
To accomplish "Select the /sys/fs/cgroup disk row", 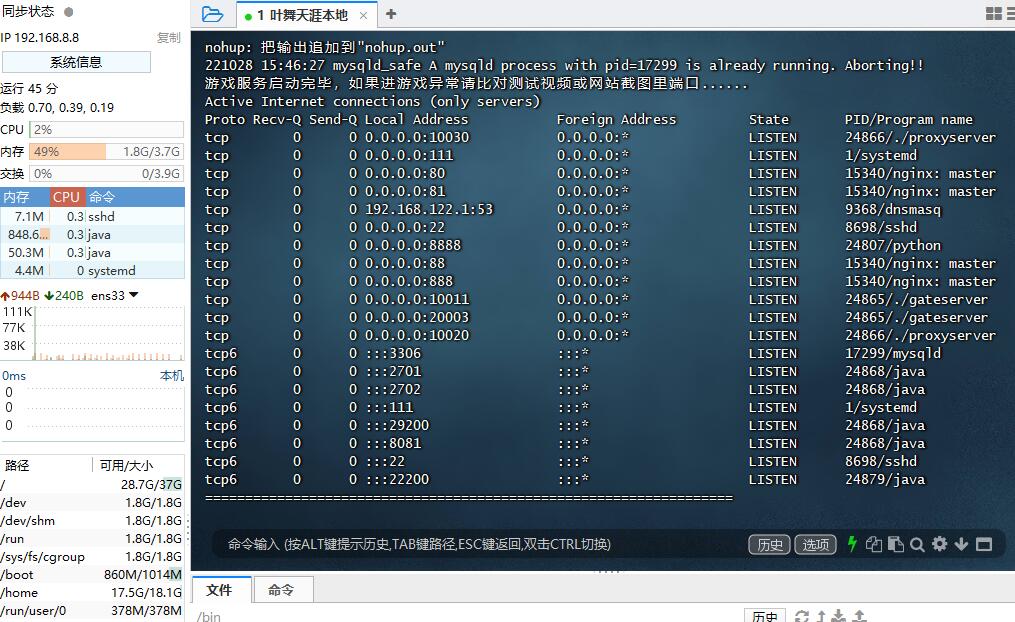I will (92, 557).
